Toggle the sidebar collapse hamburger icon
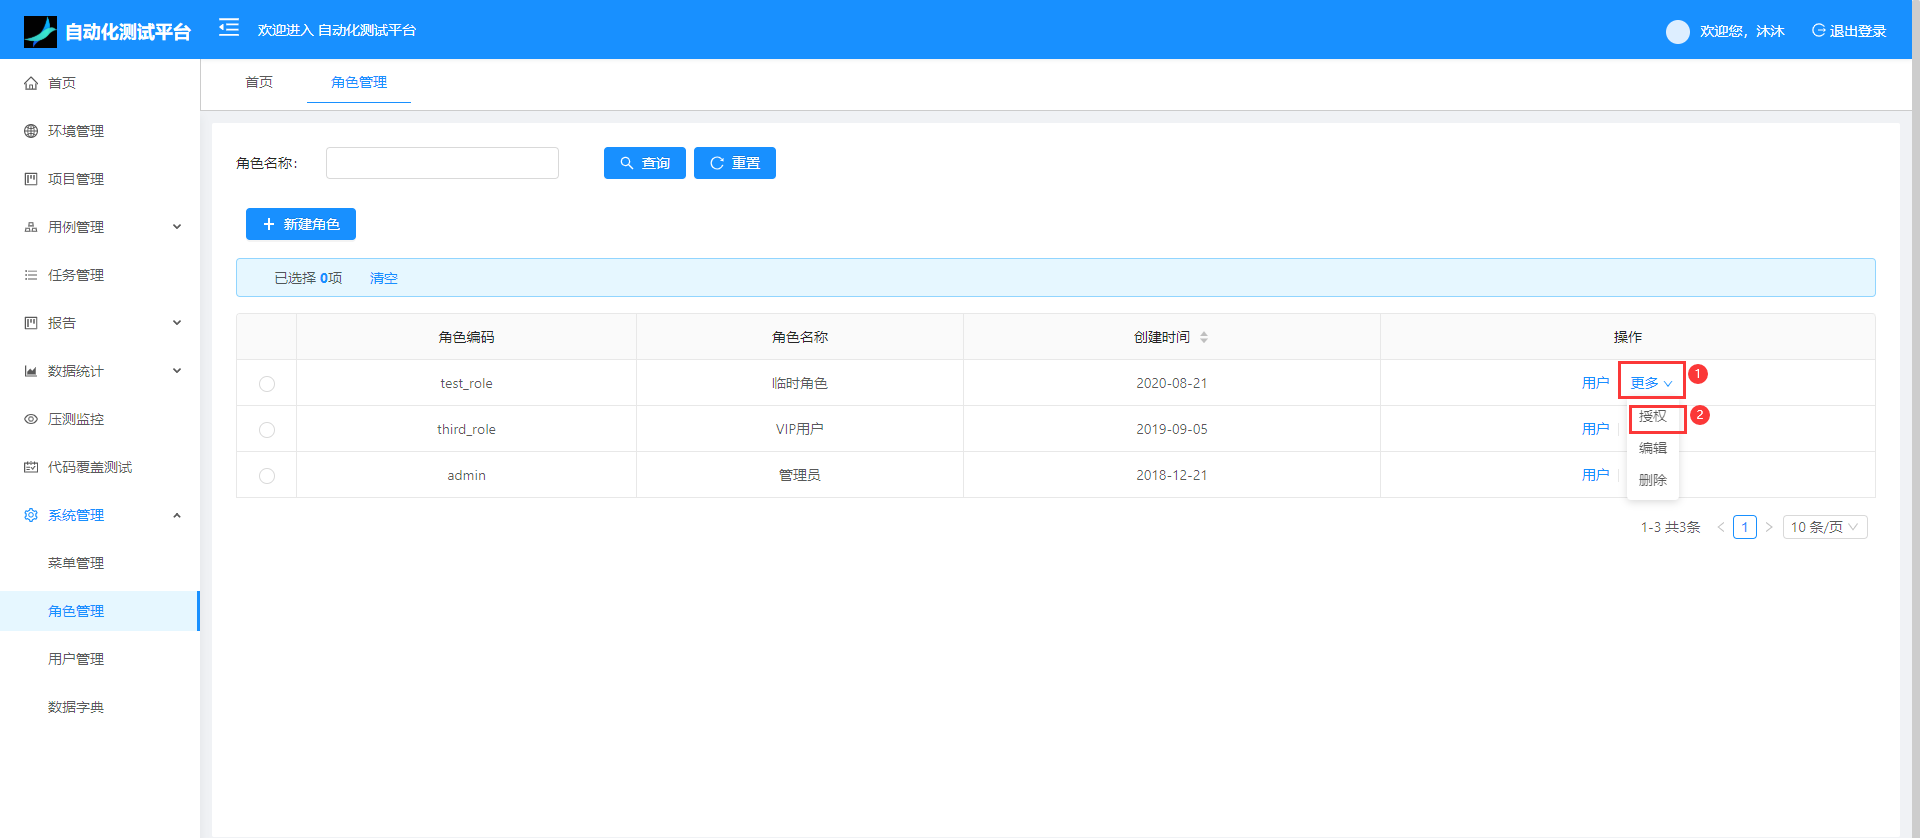The image size is (1920, 838). (x=229, y=27)
